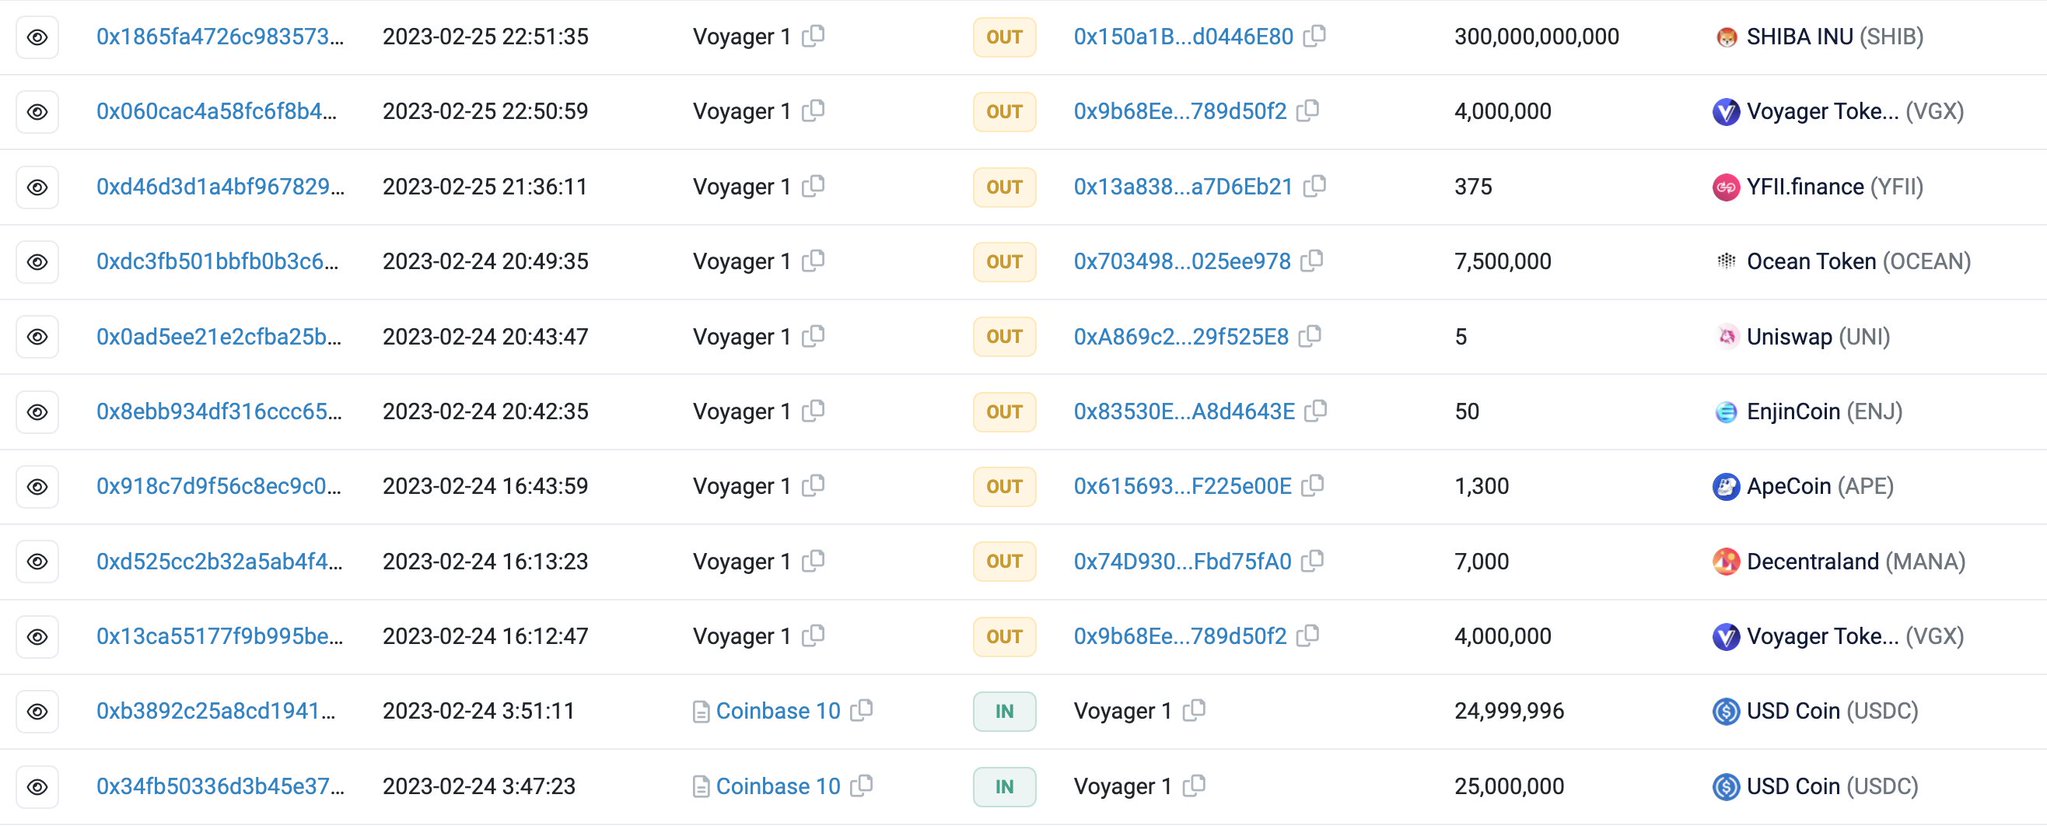This screenshot has width=2047, height=826.
Task: Copy the 0x13a838...a7D6Eb21 address
Action: (x=1315, y=186)
